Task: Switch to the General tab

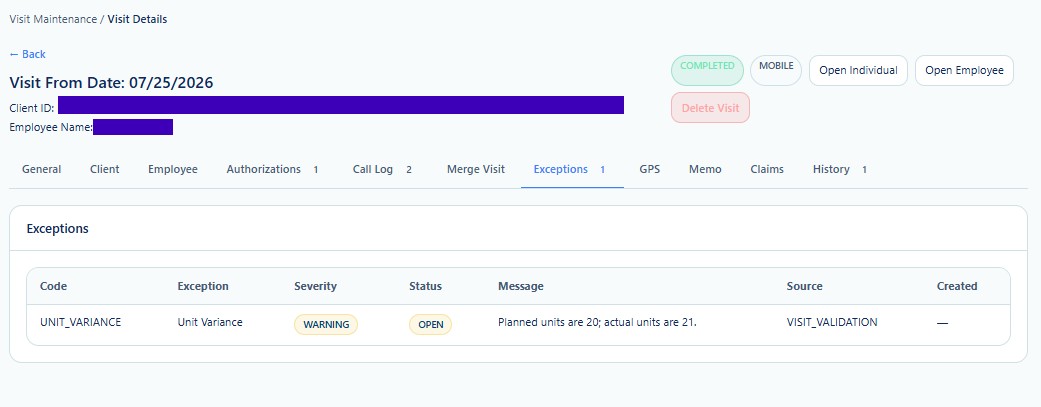Action: click(41, 169)
